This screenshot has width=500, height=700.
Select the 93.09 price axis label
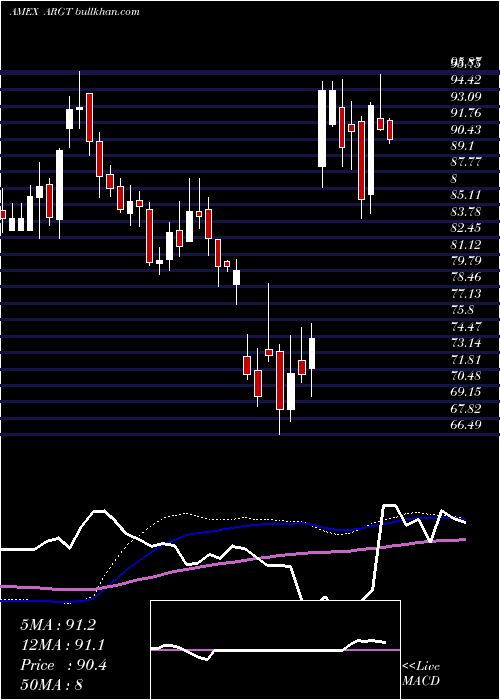tap(466, 96)
